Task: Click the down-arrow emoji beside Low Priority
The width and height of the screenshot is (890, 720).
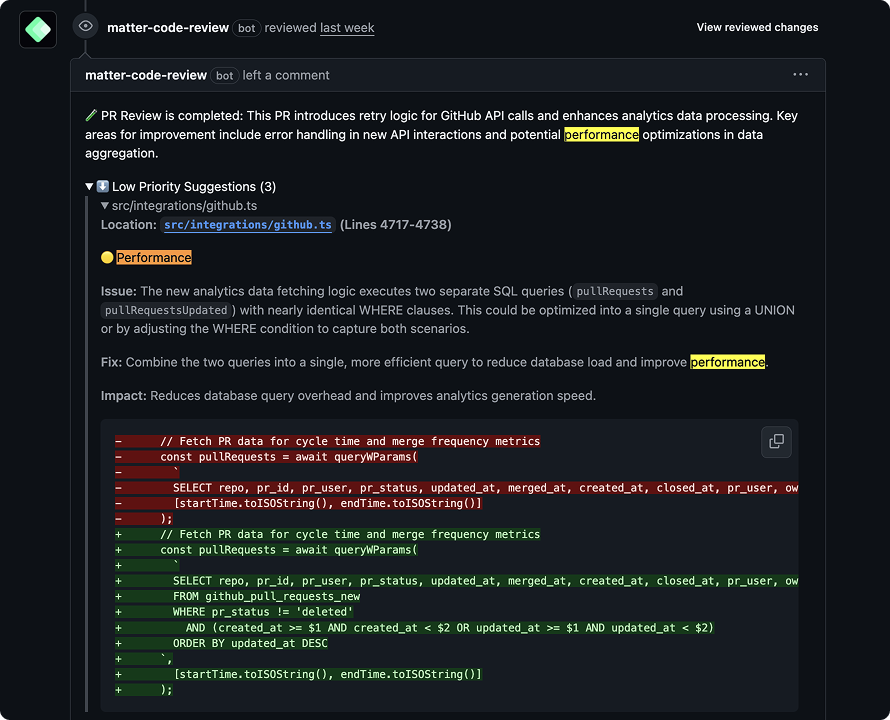Action: tap(103, 186)
